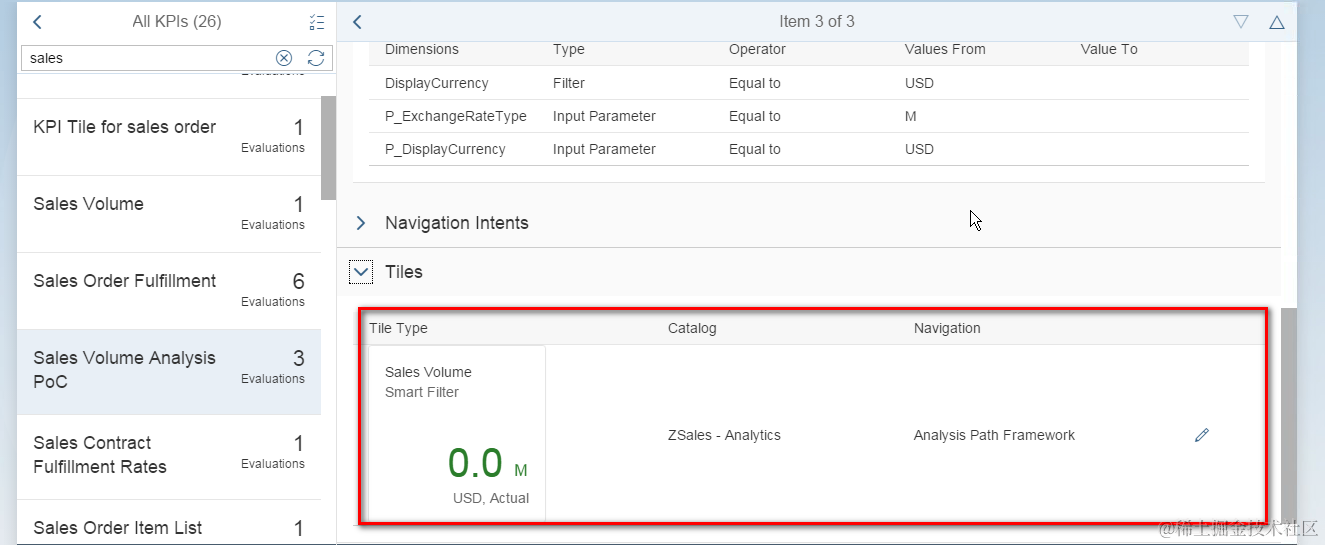Image resolution: width=1325 pixels, height=545 pixels.
Task: Toggle multi-select mode icon in KPI list
Action: coord(317,22)
